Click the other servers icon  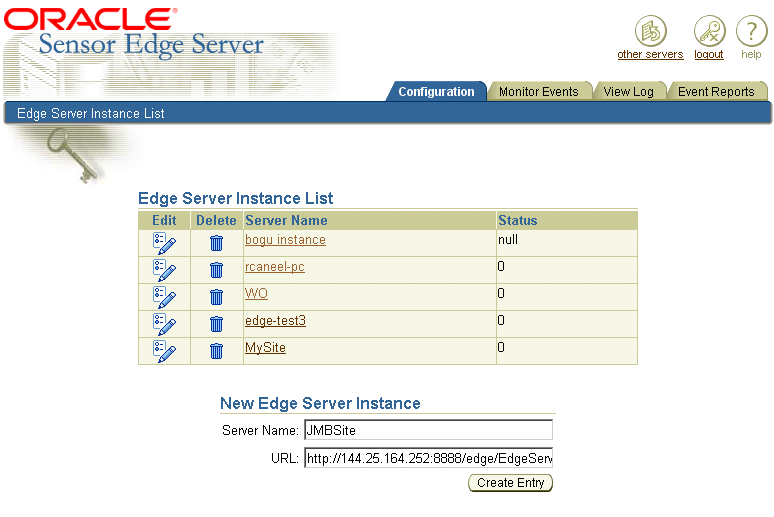pyautogui.click(x=650, y=31)
